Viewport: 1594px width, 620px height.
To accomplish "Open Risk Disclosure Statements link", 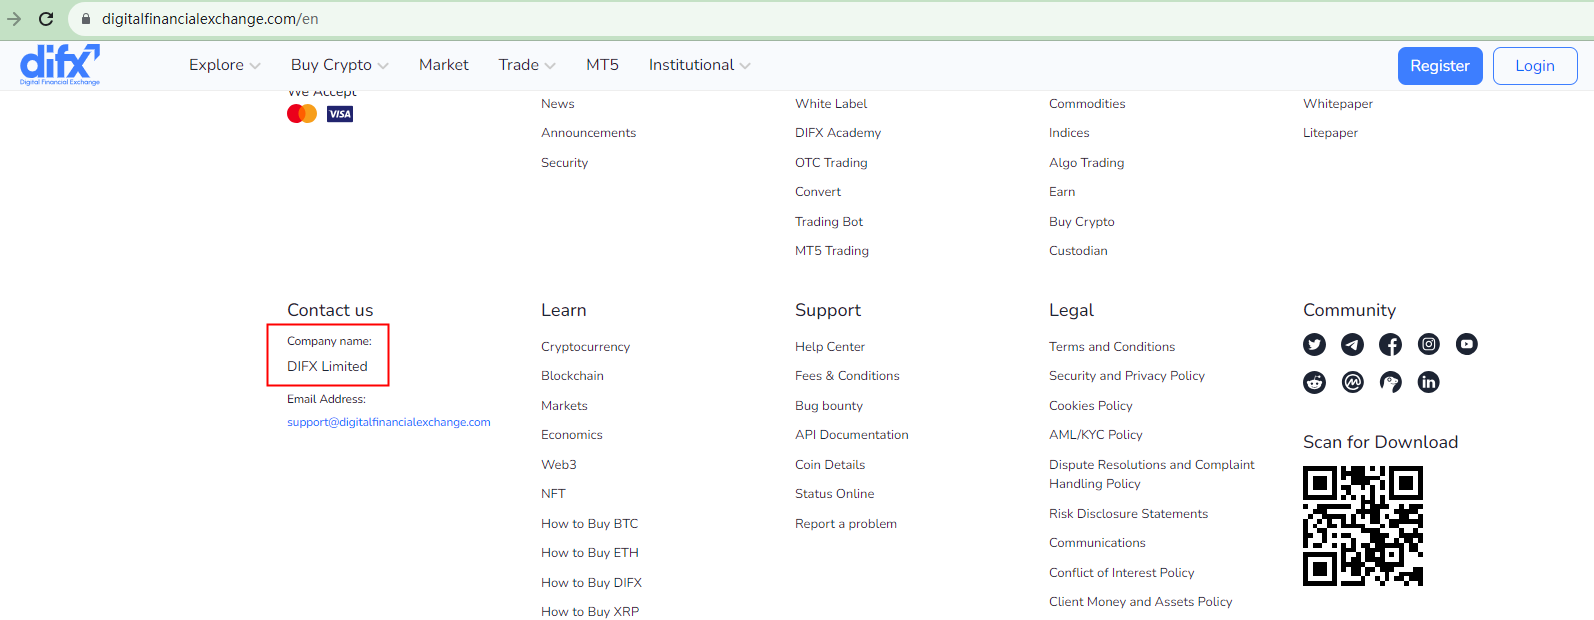I will [x=1128, y=514].
